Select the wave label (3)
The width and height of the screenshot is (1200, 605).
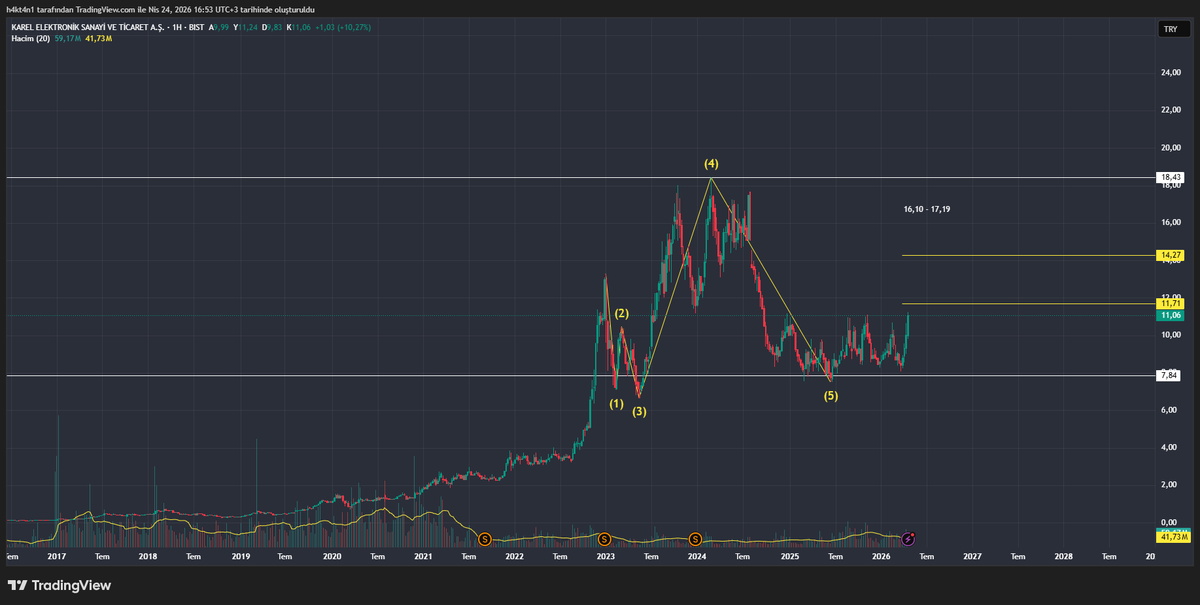click(x=639, y=411)
